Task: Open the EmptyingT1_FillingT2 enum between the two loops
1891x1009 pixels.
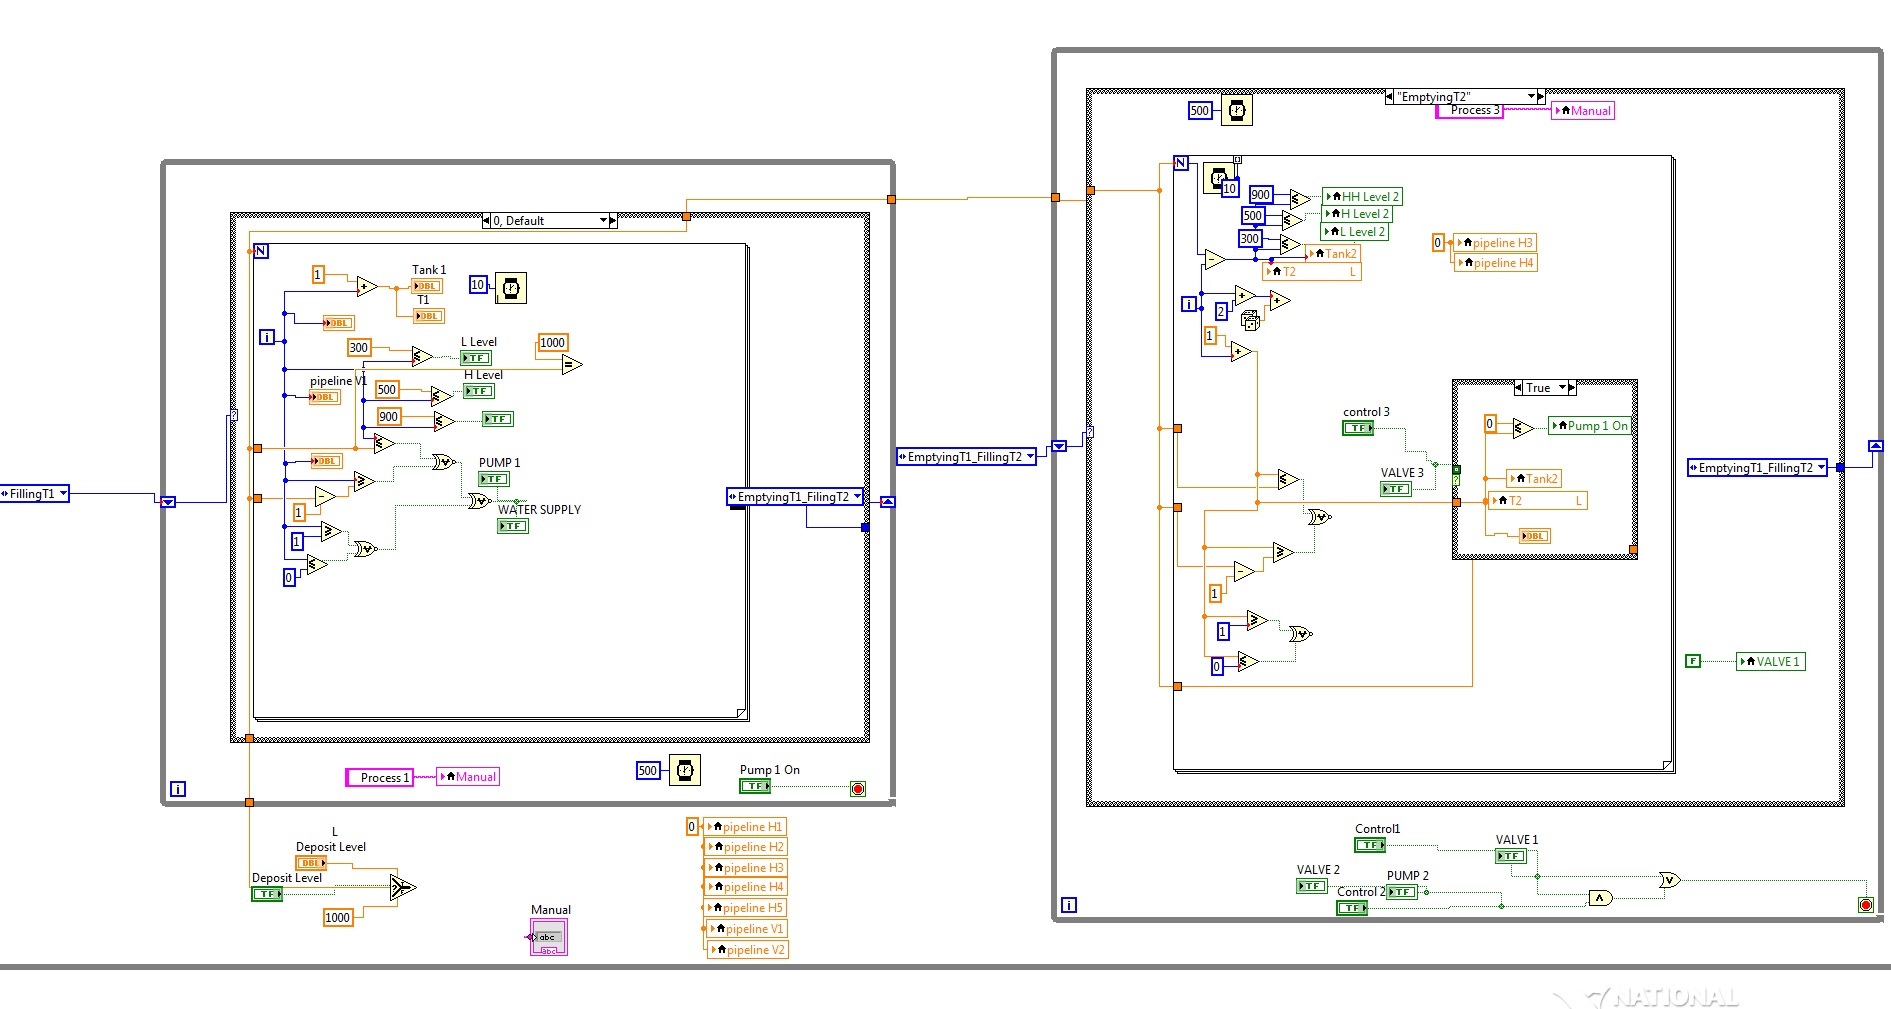Action: pos(966,457)
